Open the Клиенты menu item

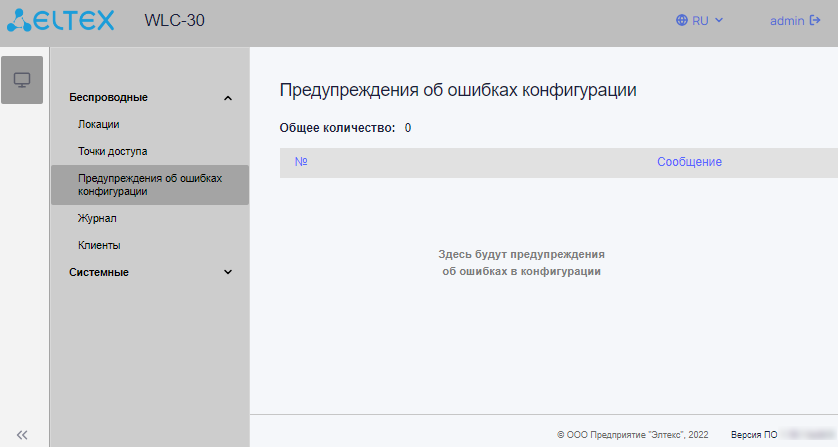(x=99, y=245)
